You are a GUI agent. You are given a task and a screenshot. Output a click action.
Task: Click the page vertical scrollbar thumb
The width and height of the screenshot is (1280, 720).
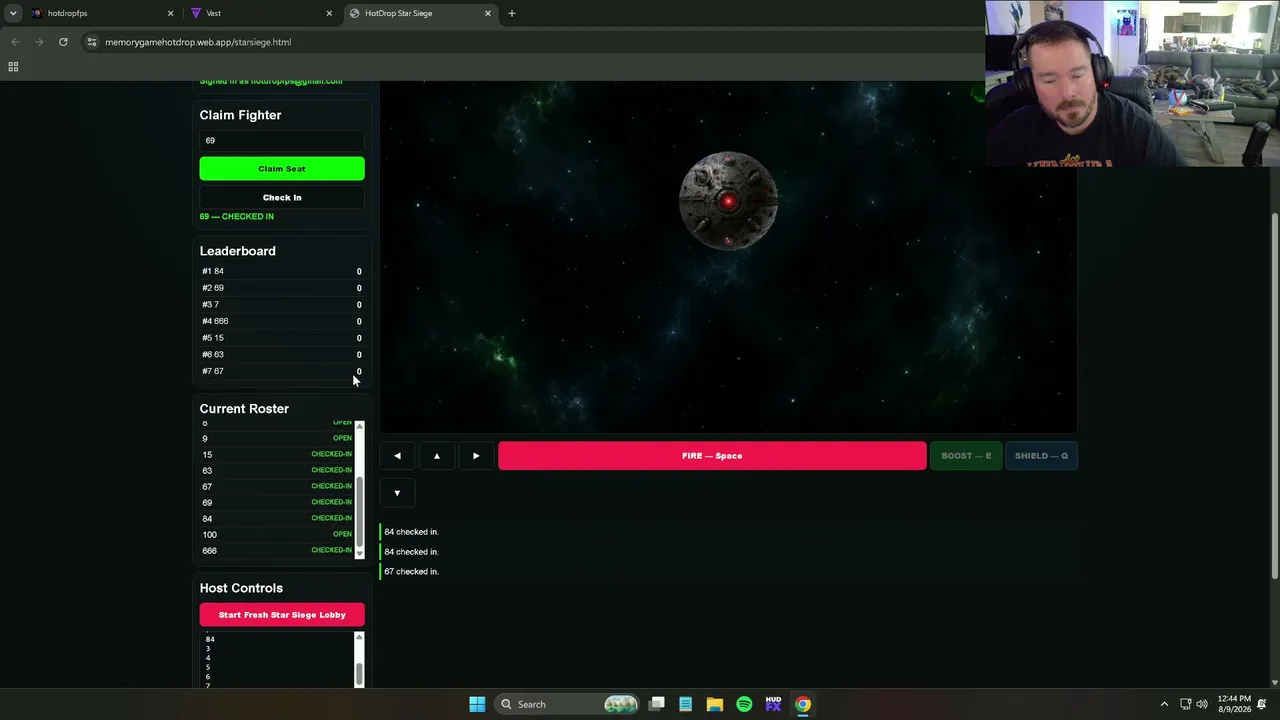pos(1274,395)
